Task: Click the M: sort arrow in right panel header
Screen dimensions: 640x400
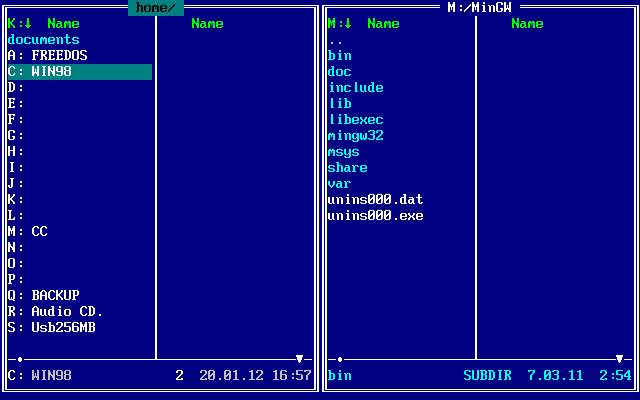Action: (x=348, y=24)
